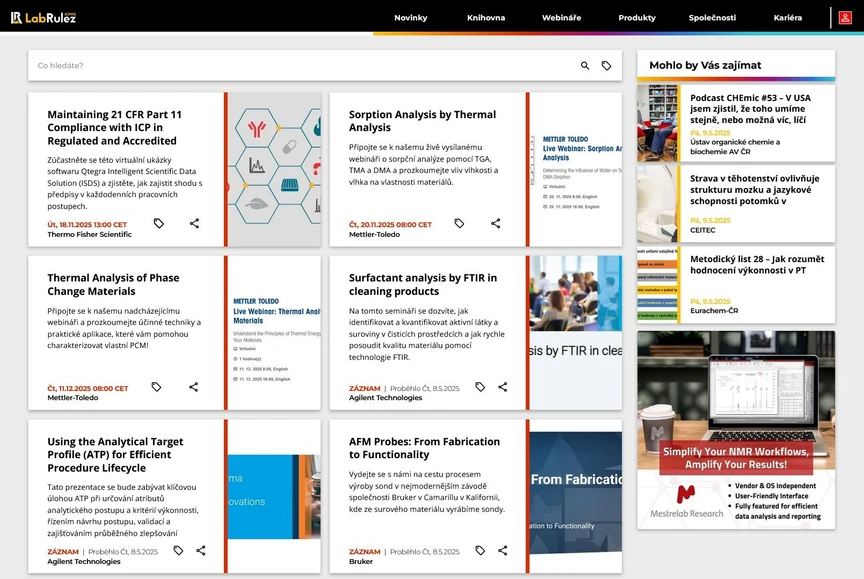Click 'Mohlo by Vás zajímat' heading
This screenshot has height=579, width=864.
coord(705,65)
